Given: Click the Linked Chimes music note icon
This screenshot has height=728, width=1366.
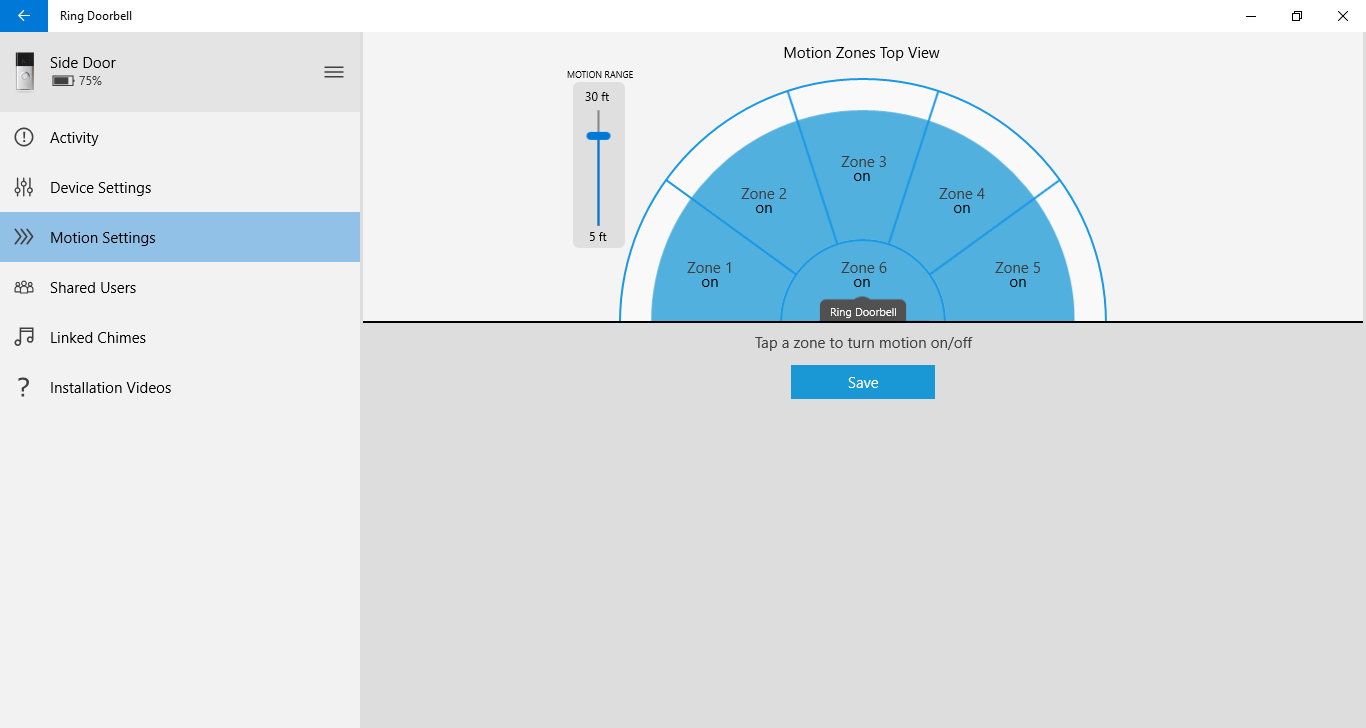Looking at the screenshot, I should tap(24, 337).
